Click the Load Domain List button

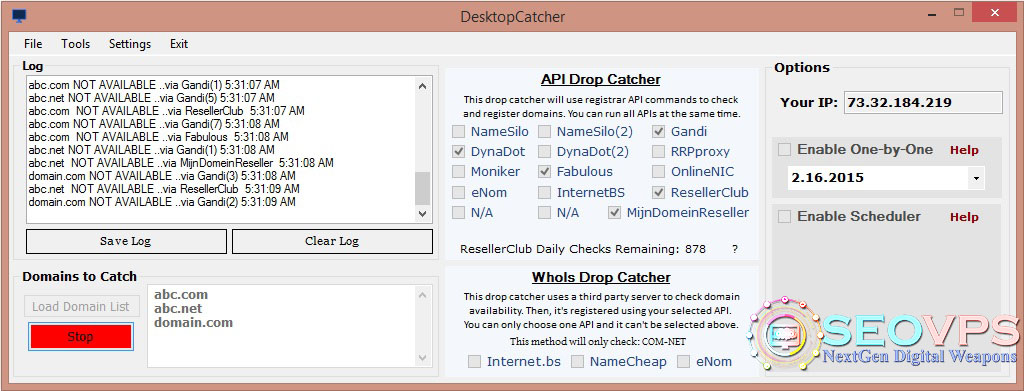click(81, 306)
